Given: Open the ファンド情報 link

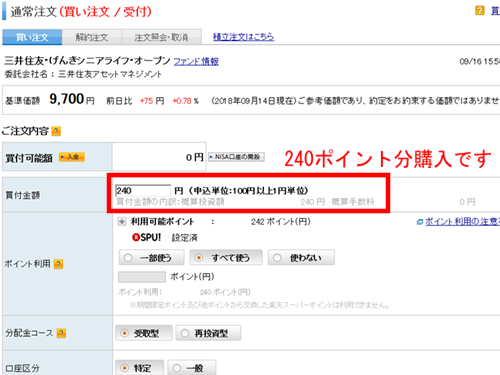Looking at the screenshot, I should tap(196, 61).
